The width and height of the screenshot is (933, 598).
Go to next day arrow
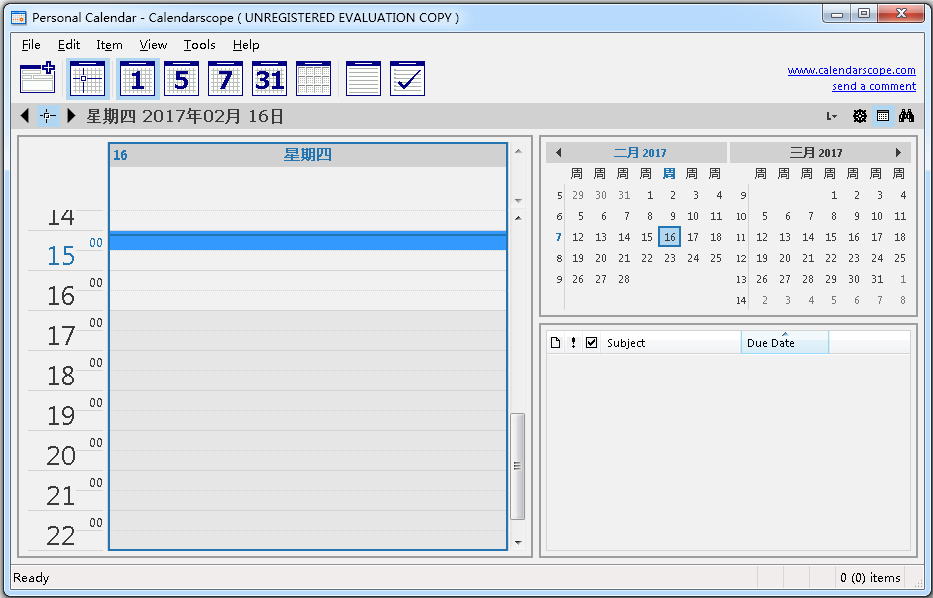(71, 115)
